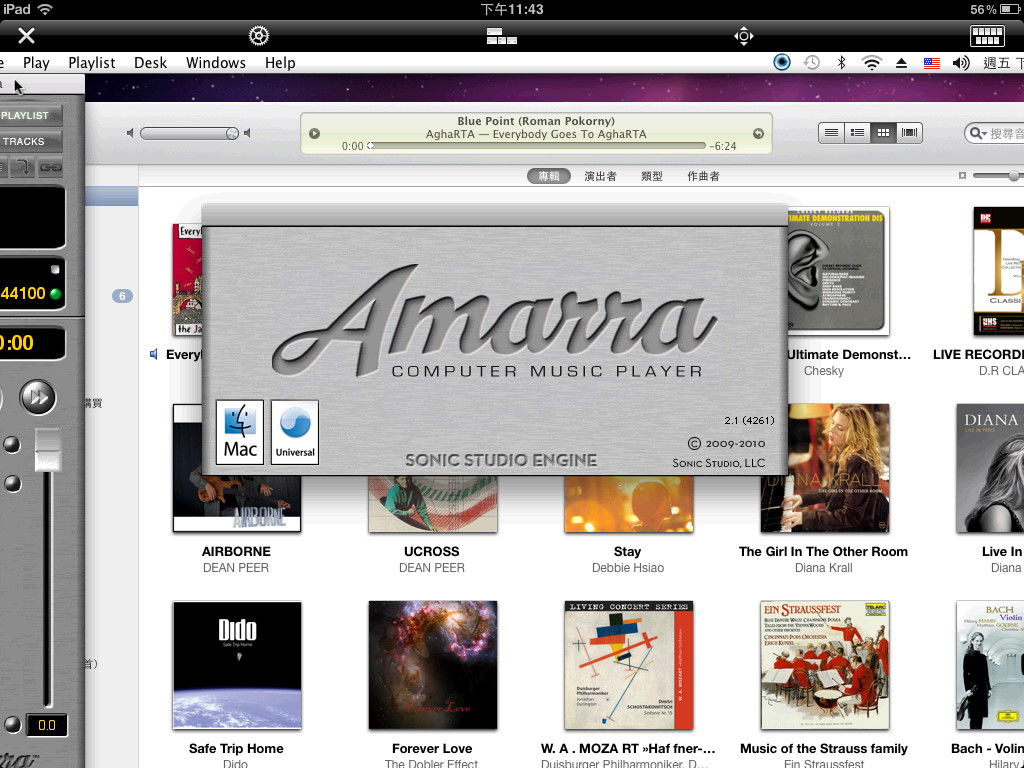The width and height of the screenshot is (1024, 768).
Task: Select the 作曲者 grid tab
Action: click(703, 176)
